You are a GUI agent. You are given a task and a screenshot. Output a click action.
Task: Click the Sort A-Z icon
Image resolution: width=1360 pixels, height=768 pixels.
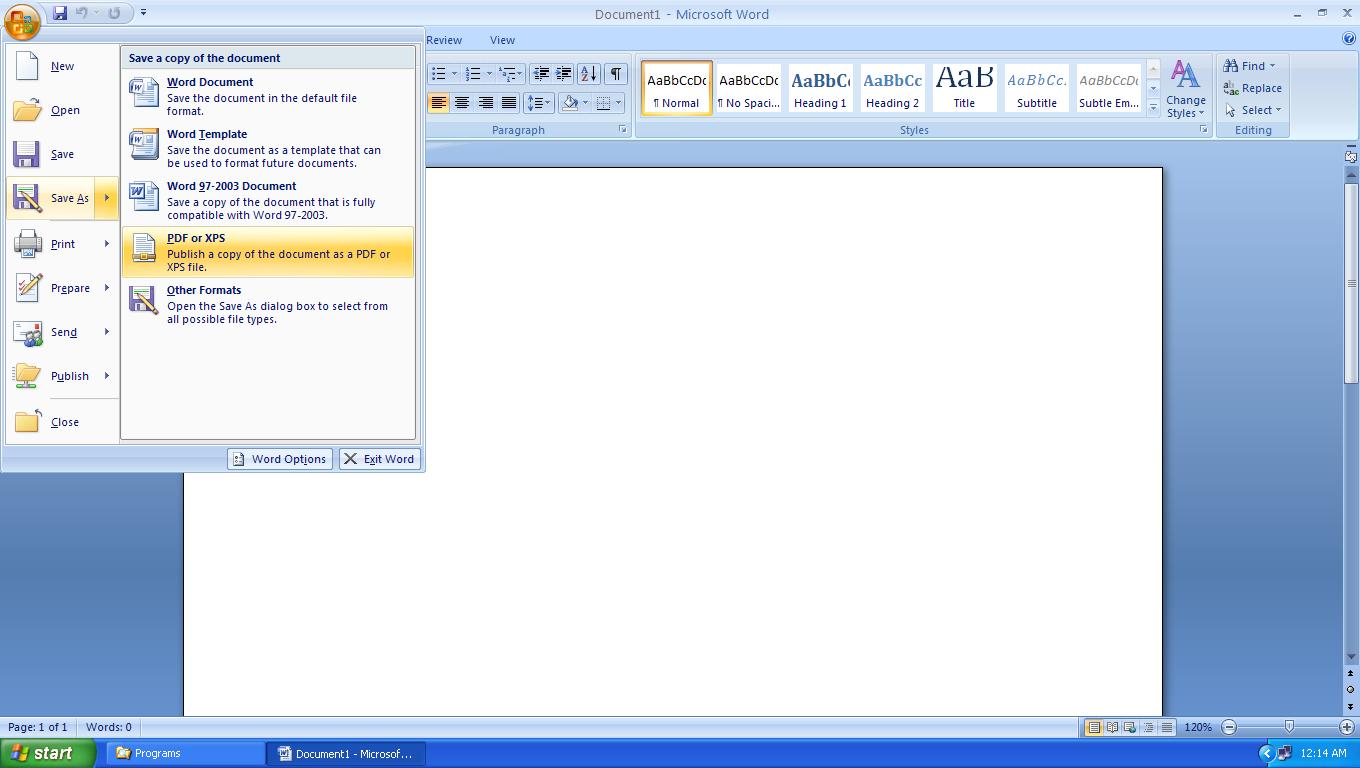click(x=589, y=73)
